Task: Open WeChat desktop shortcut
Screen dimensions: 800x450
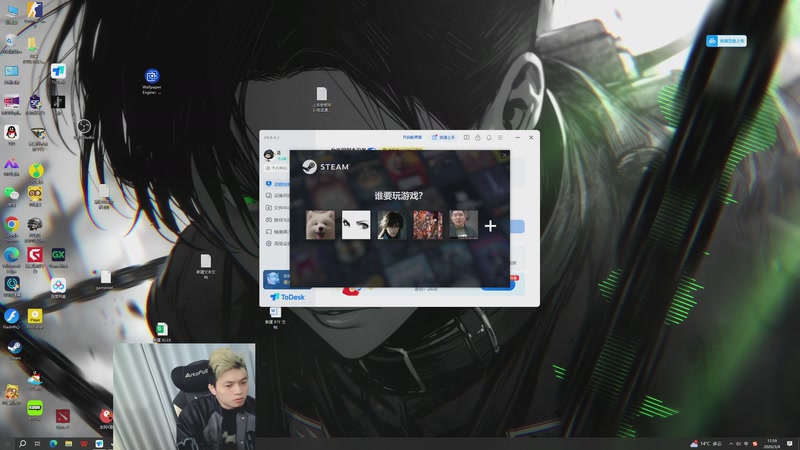Action: coord(11,193)
